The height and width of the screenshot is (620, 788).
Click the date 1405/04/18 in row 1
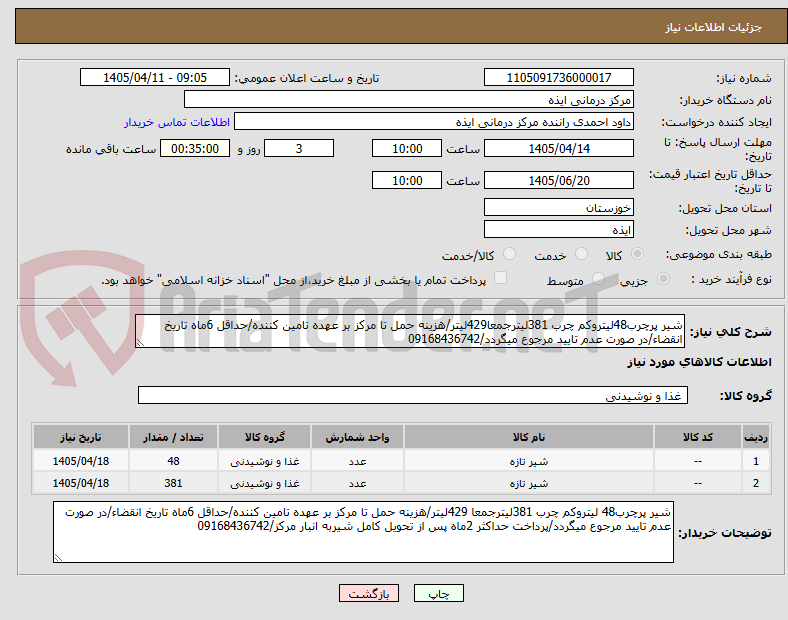[x=81, y=461]
